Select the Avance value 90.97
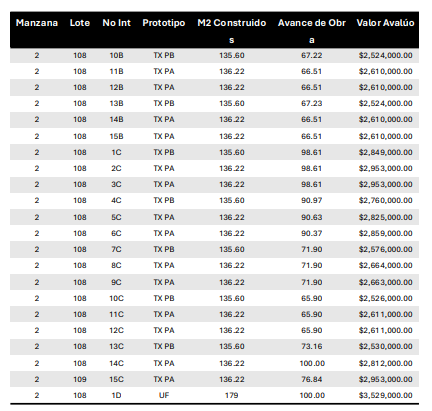 [312, 200]
